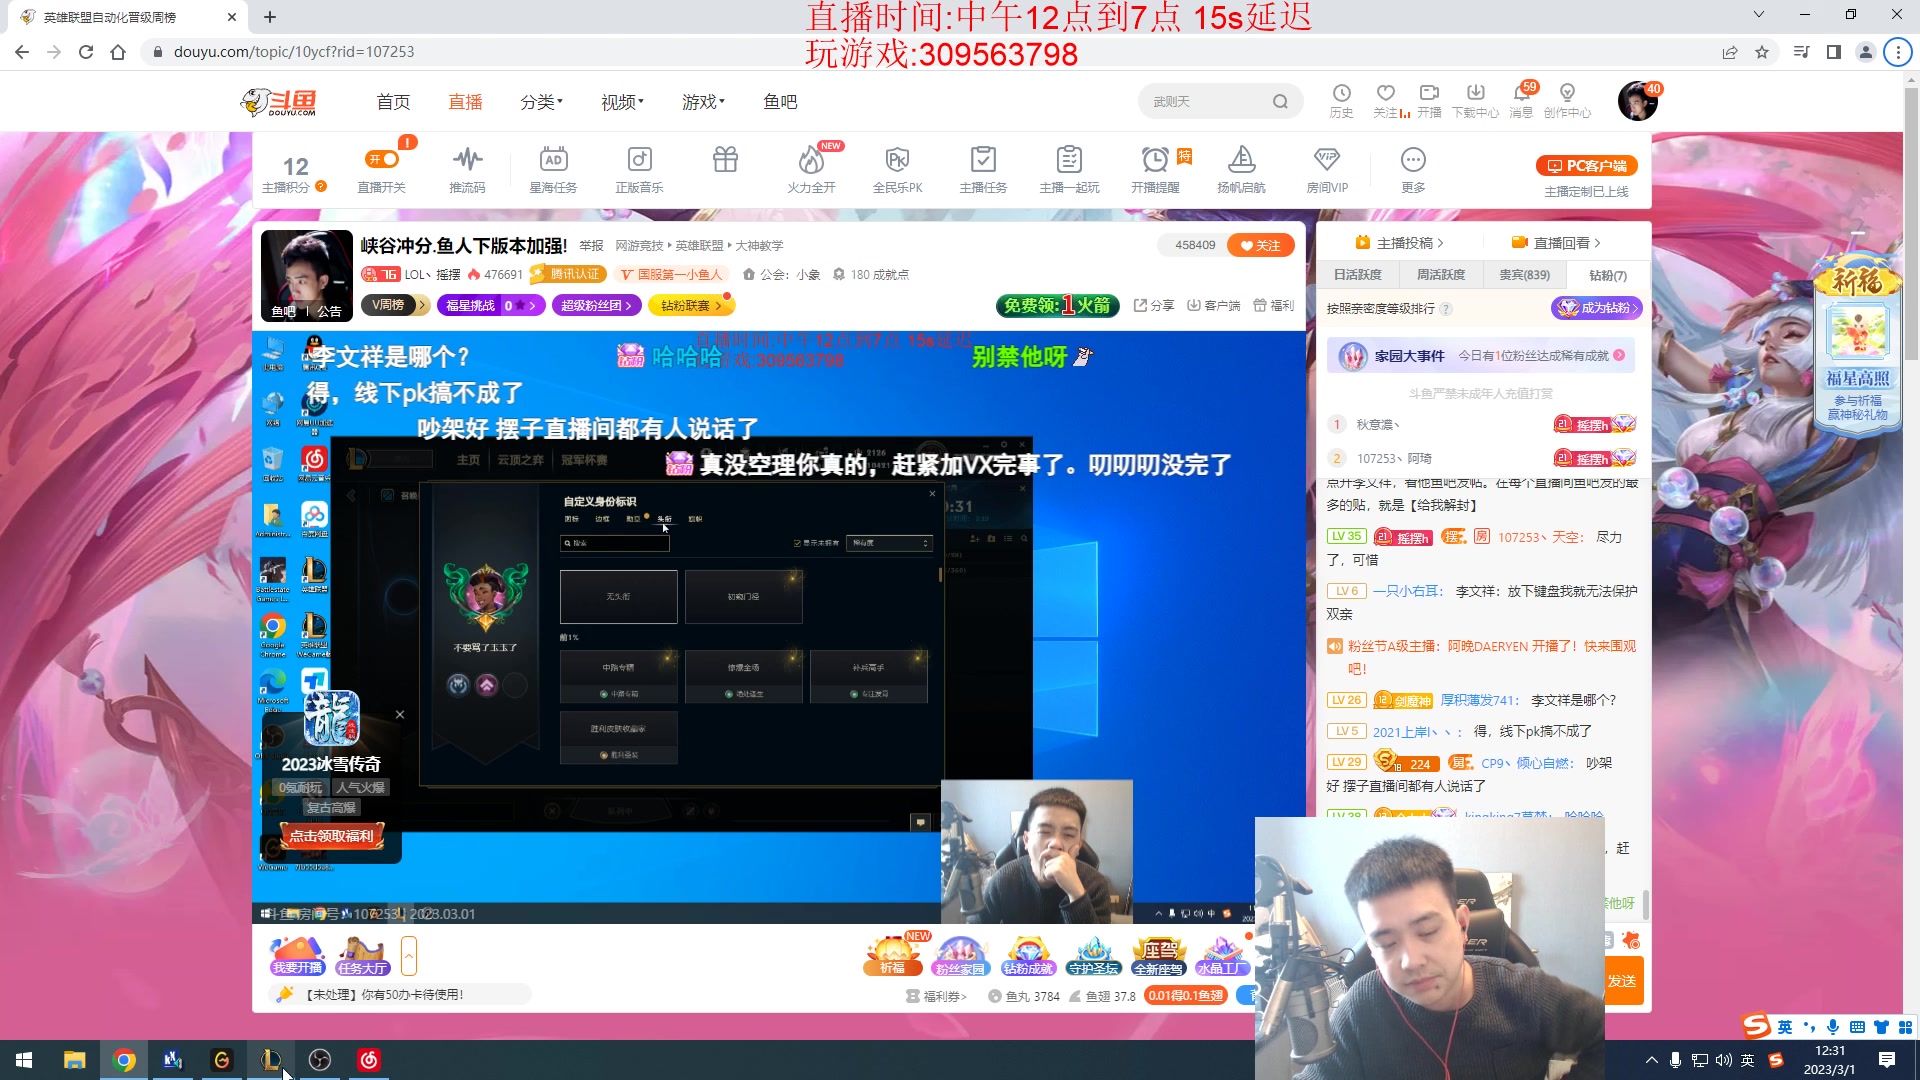Screen dimensions: 1920x1080
Task: Expand the 分类 dropdown in the navbar
Action: pyautogui.click(x=538, y=100)
